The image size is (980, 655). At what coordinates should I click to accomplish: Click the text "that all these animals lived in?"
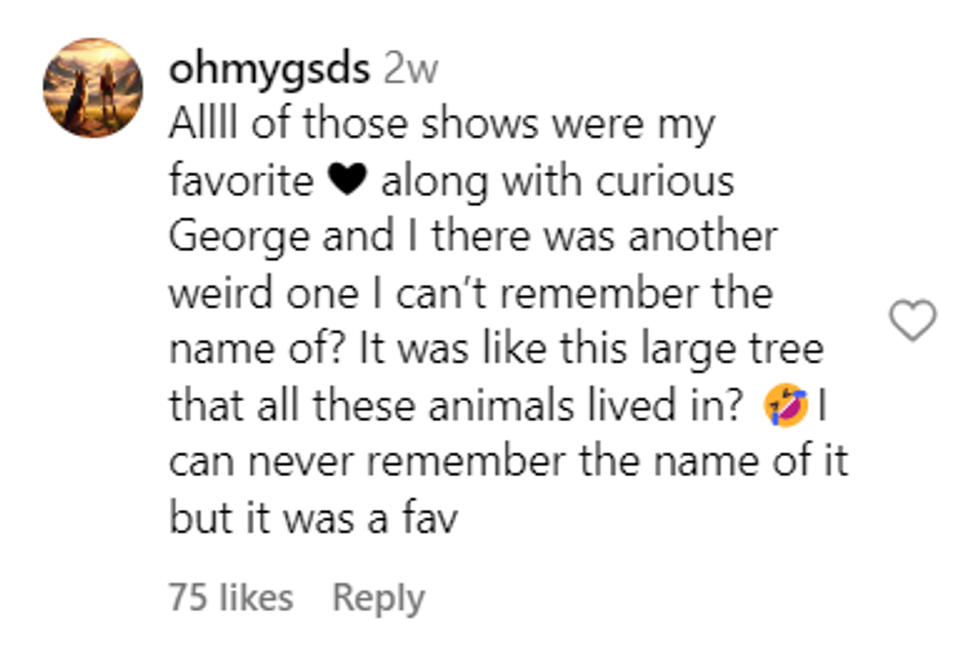point(455,407)
